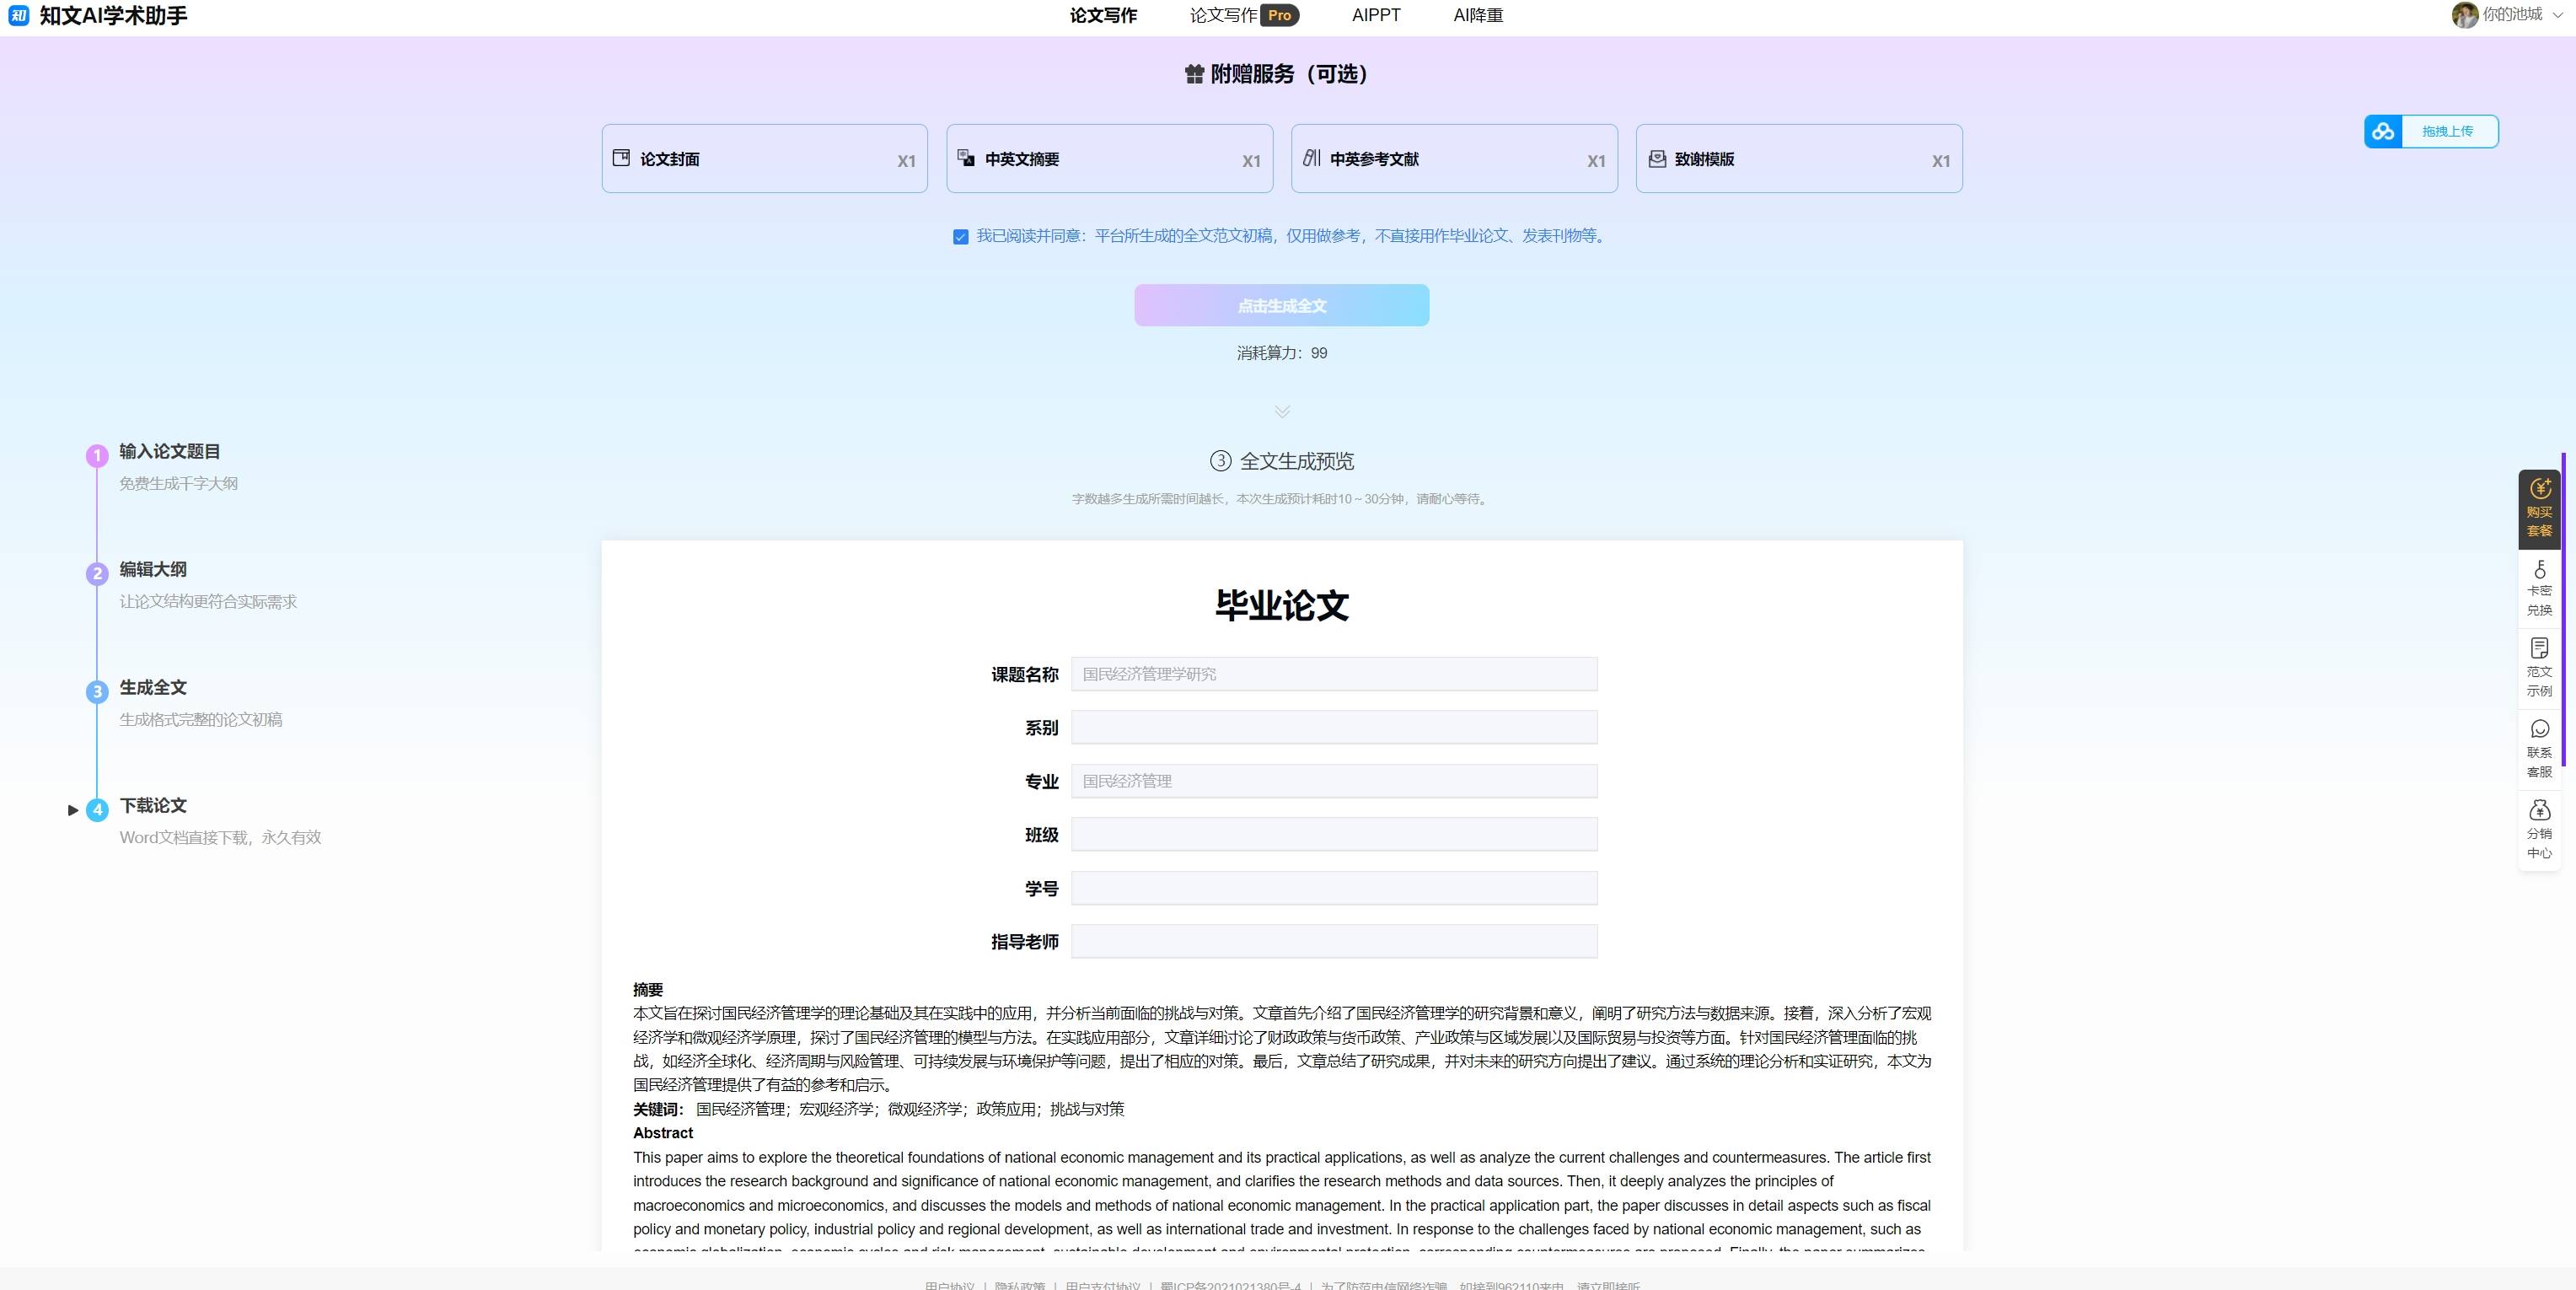Click the double chevron down expander
This screenshot has width=2576, height=1290.
coord(1282,411)
